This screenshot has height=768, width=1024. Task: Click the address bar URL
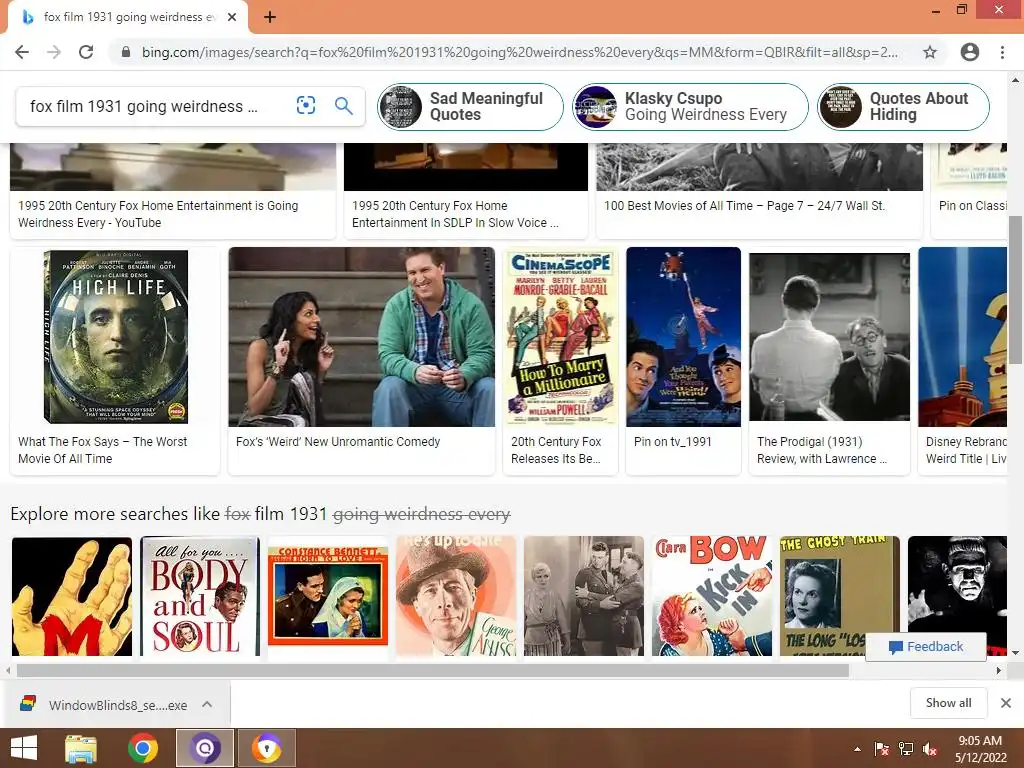click(x=520, y=52)
